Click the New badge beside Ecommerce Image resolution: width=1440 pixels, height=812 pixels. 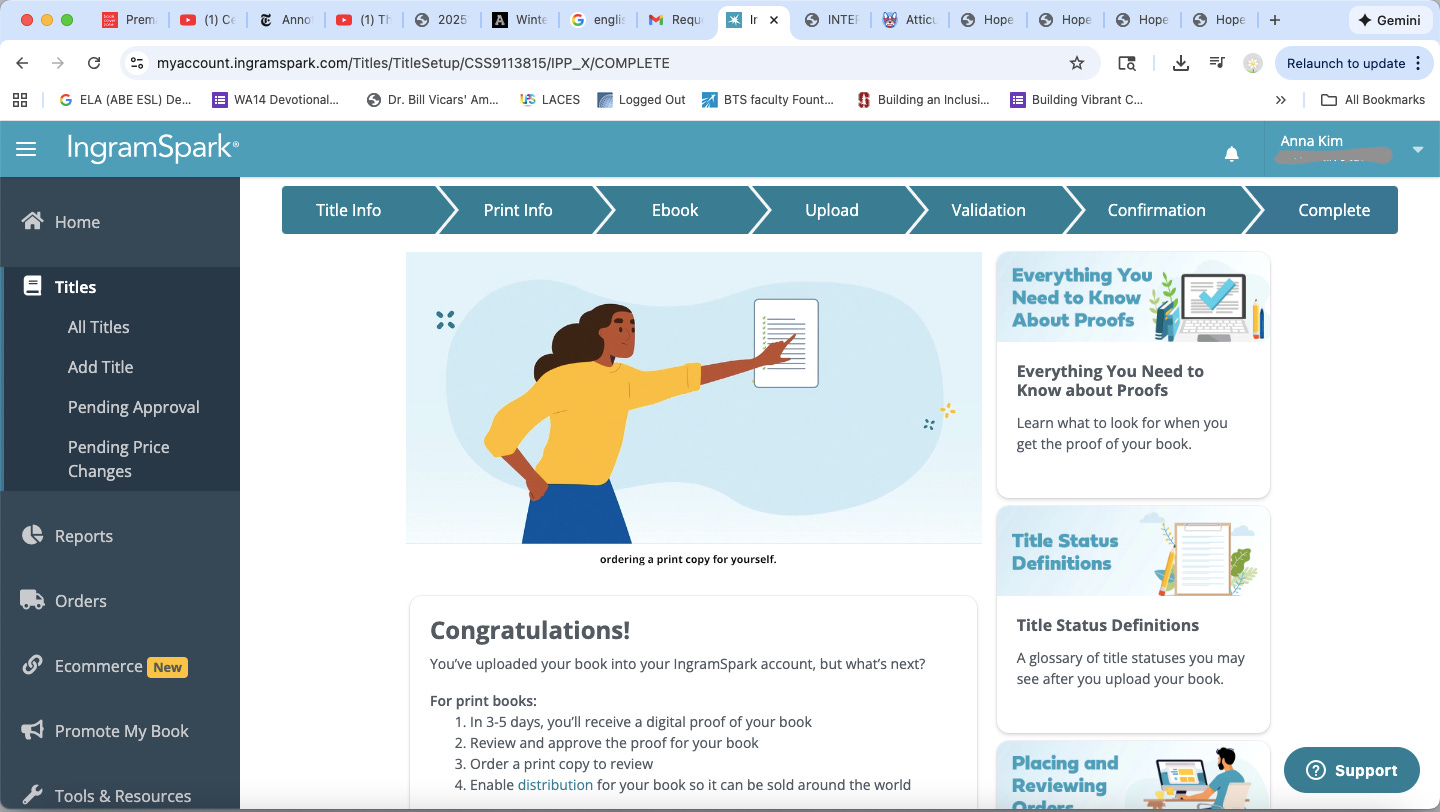[168, 667]
